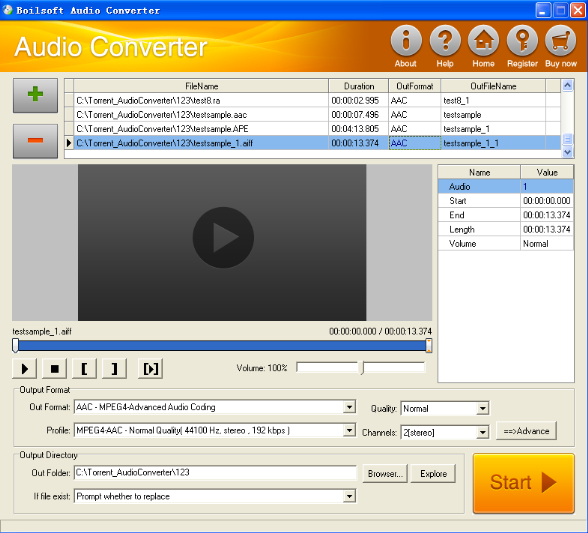The image size is (588, 533).
Task: Set end mark with right bracket button
Action: pos(114,369)
